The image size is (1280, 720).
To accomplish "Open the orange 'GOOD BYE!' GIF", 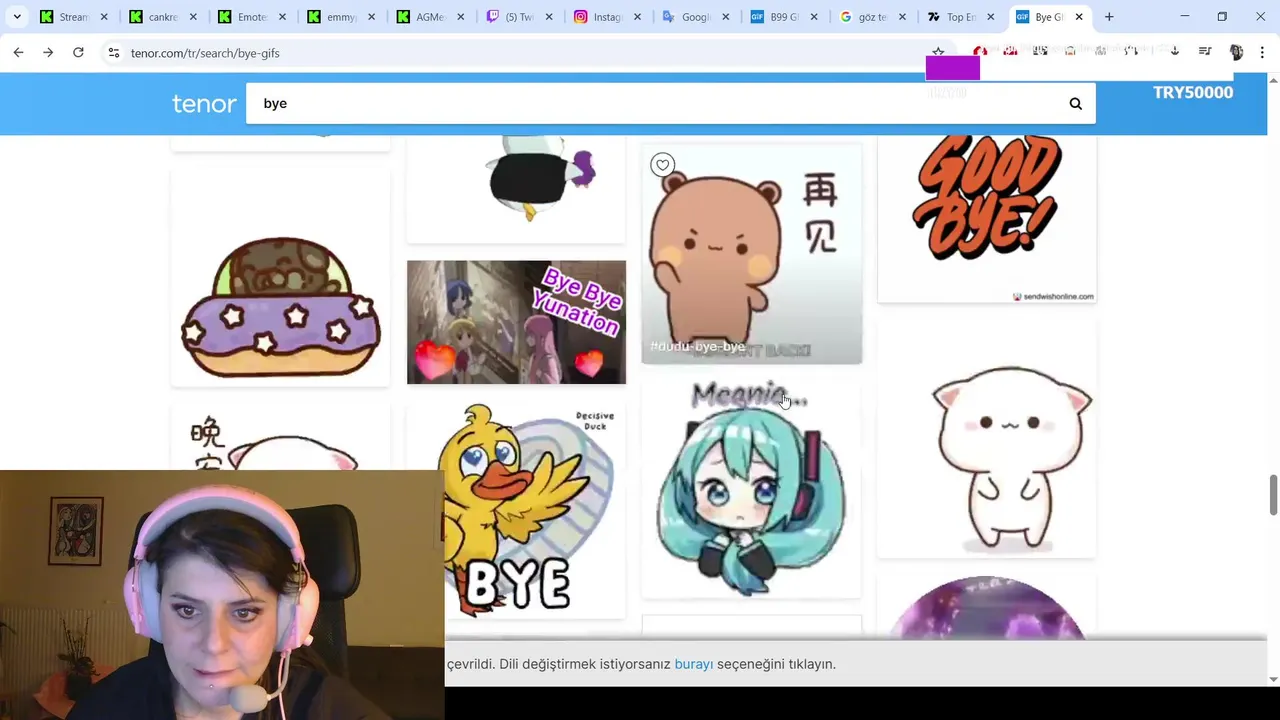I will (987, 218).
